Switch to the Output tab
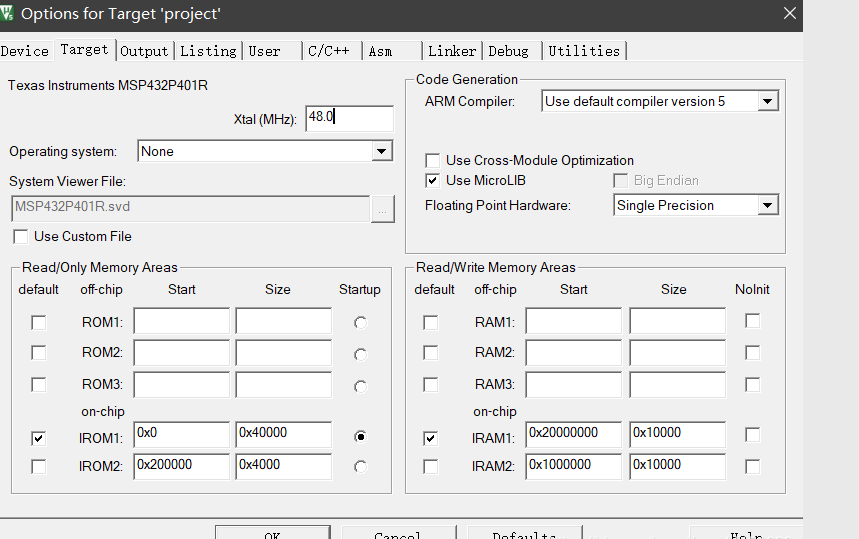This screenshot has height=539, width=859. tap(144, 51)
